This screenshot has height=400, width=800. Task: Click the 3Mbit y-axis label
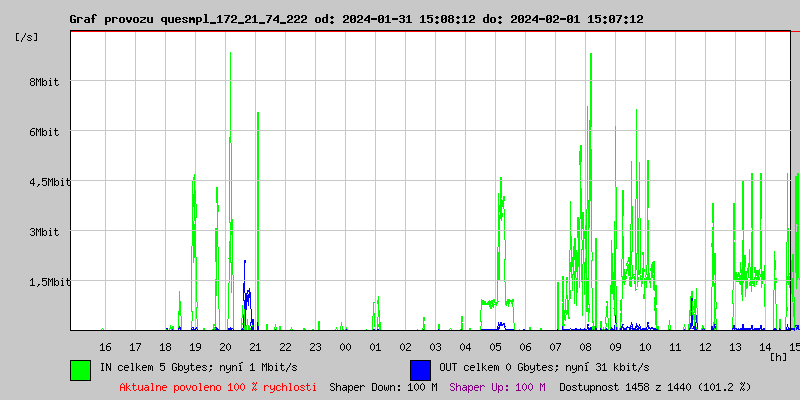44,232
